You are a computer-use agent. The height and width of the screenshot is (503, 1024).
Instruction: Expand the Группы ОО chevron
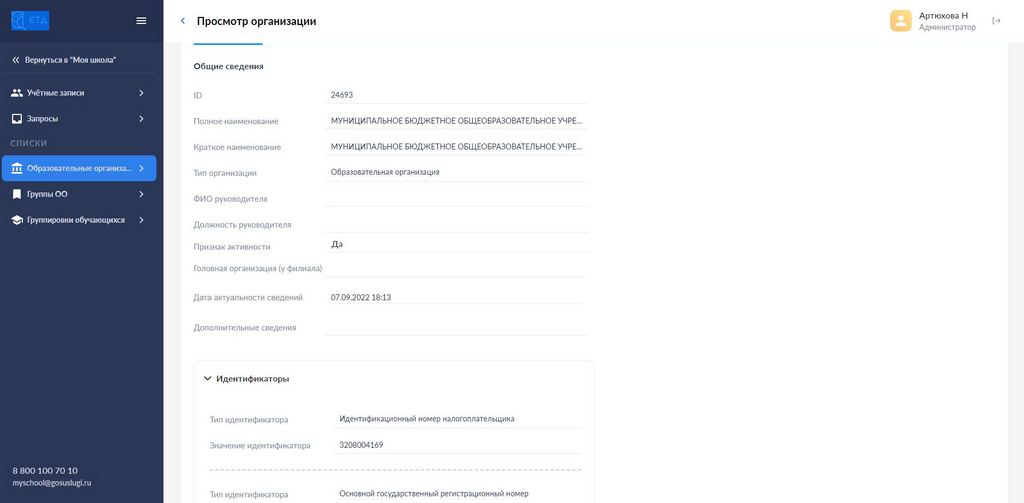[x=141, y=194]
